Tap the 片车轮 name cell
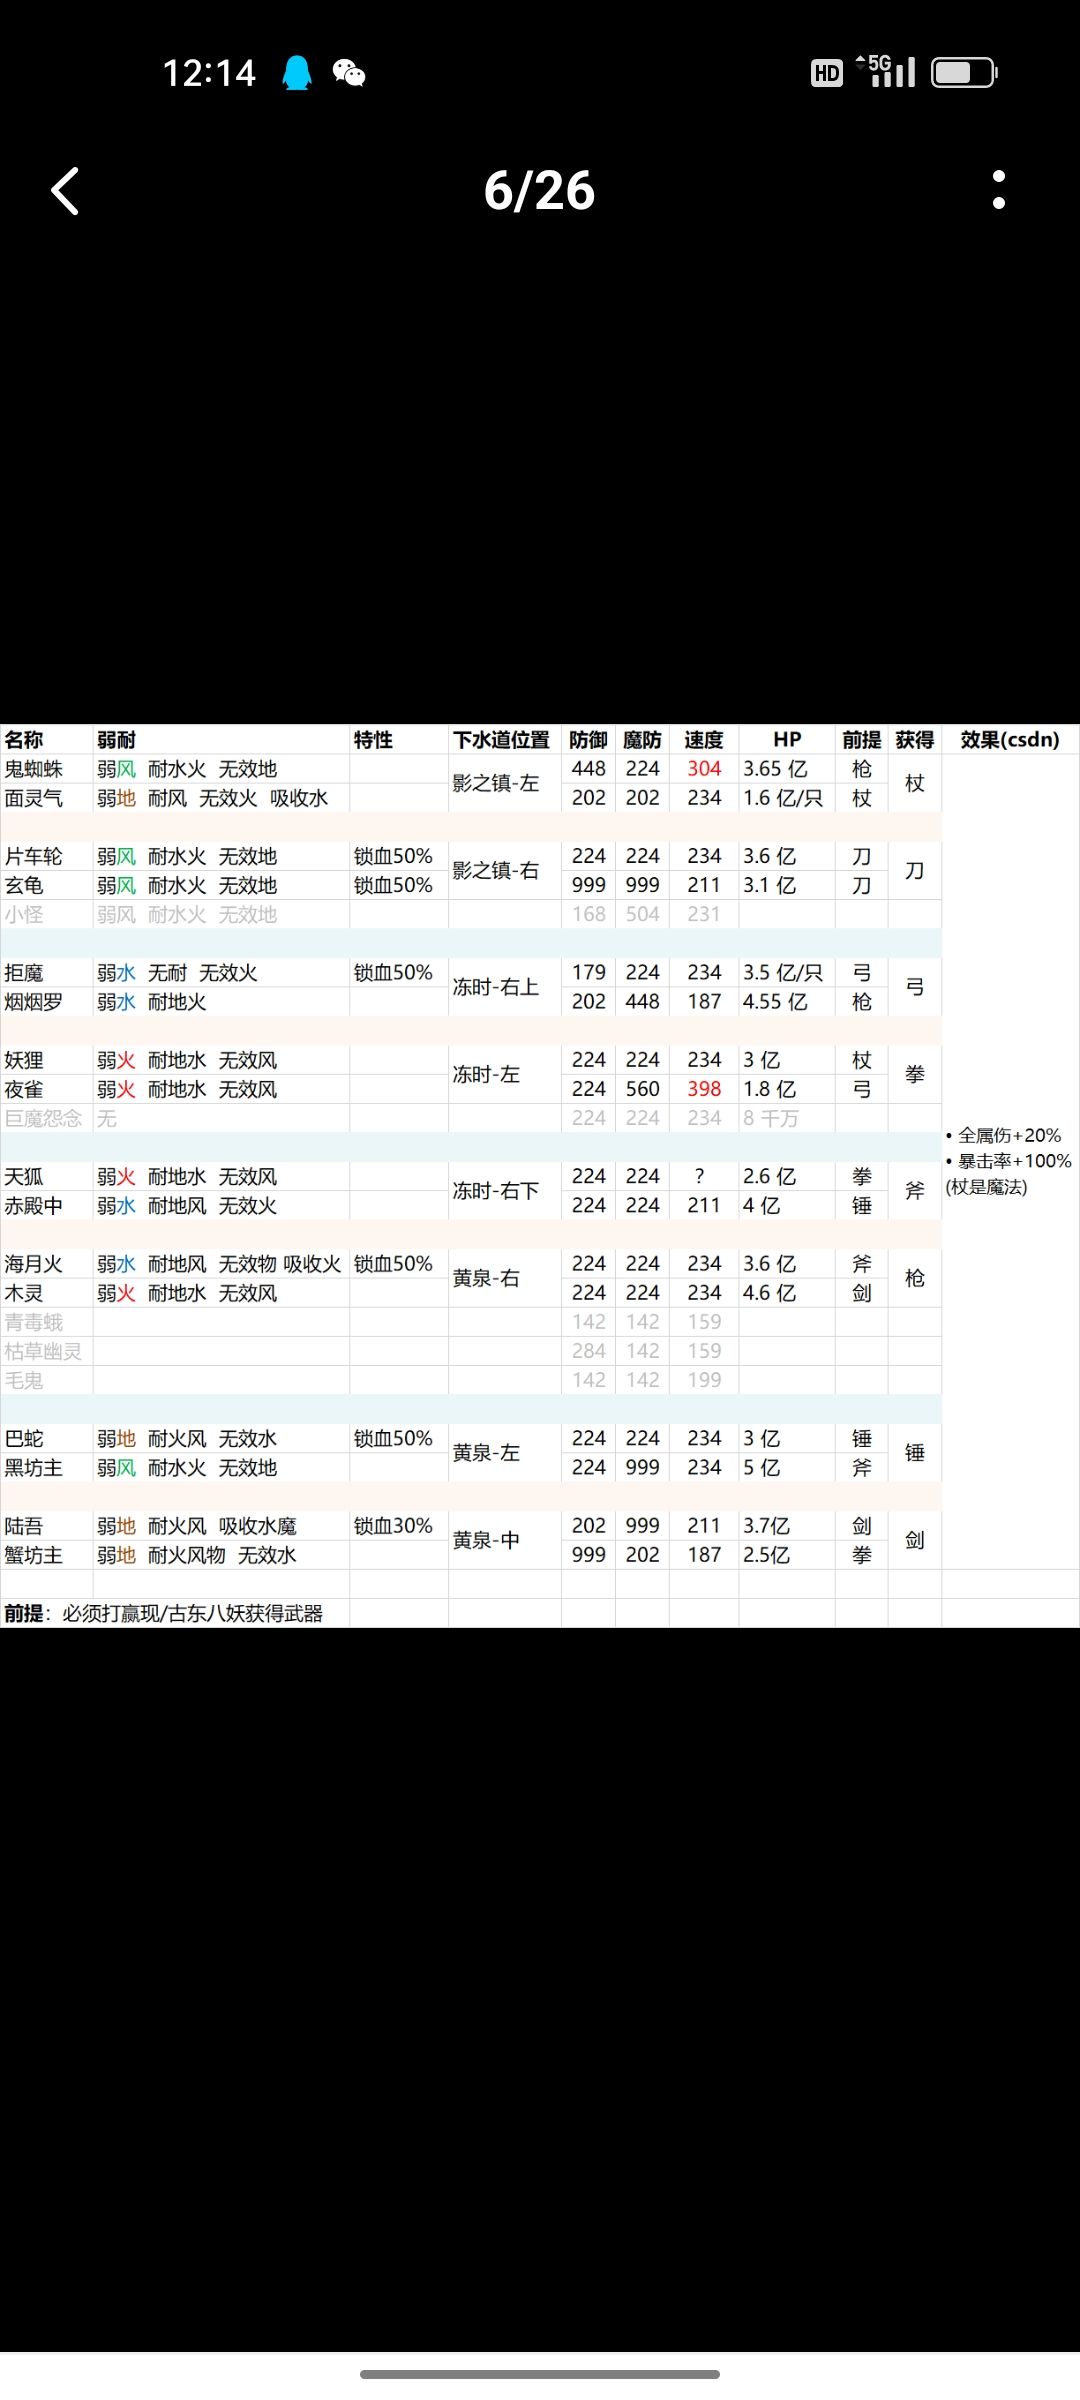The width and height of the screenshot is (1080, 2400). pyautogui.click(x=34, y=856)
